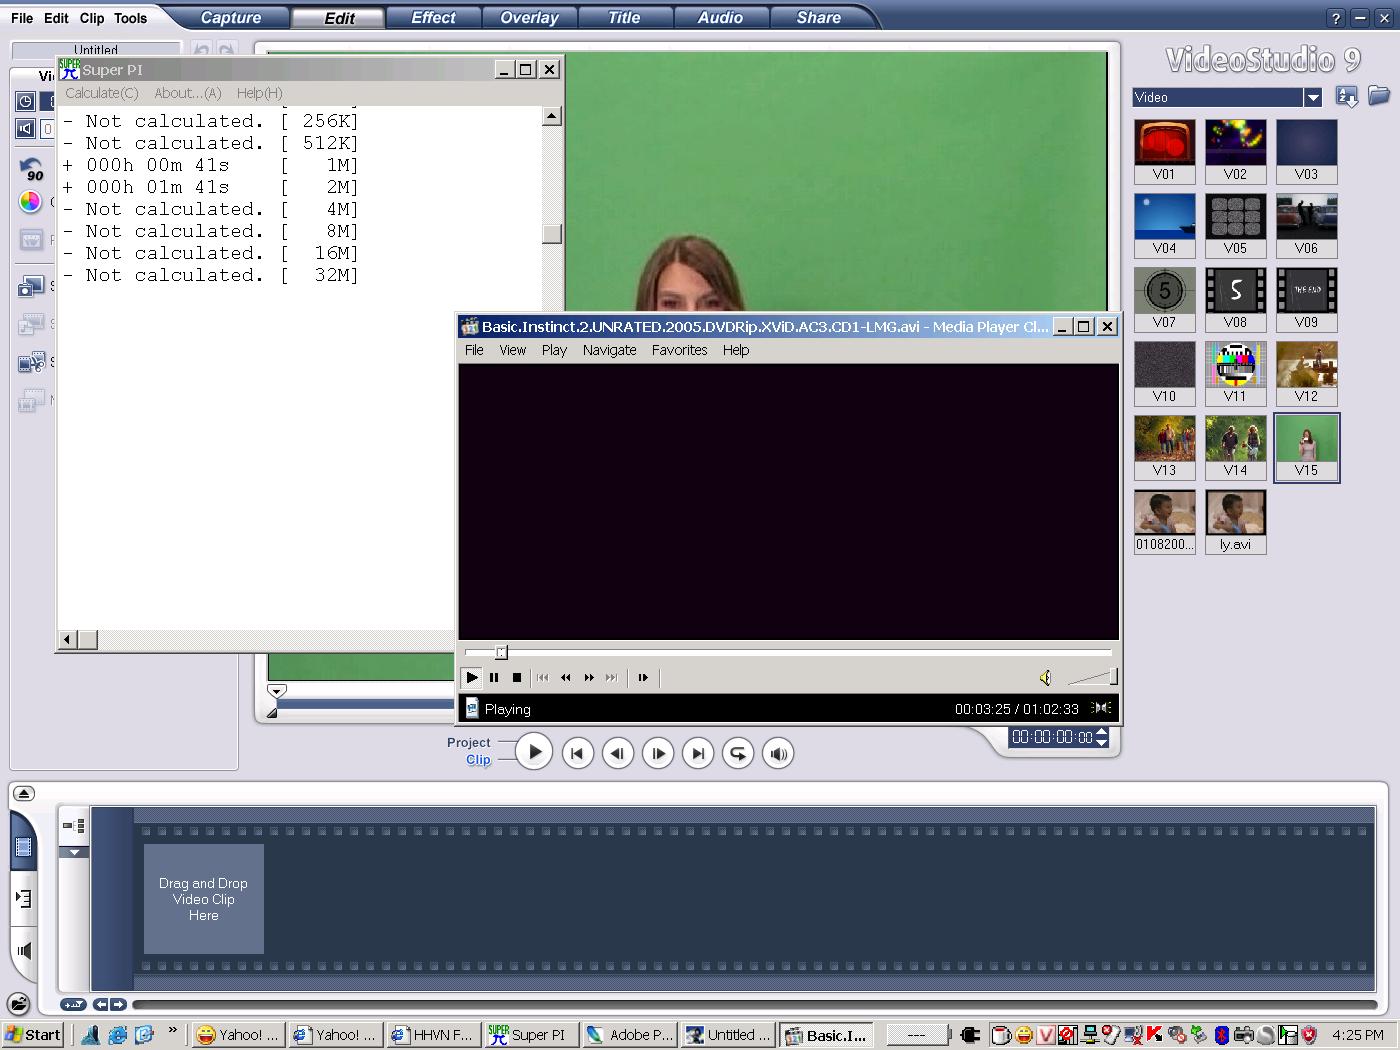Switch to the Effect step tab

coord(432,18)
